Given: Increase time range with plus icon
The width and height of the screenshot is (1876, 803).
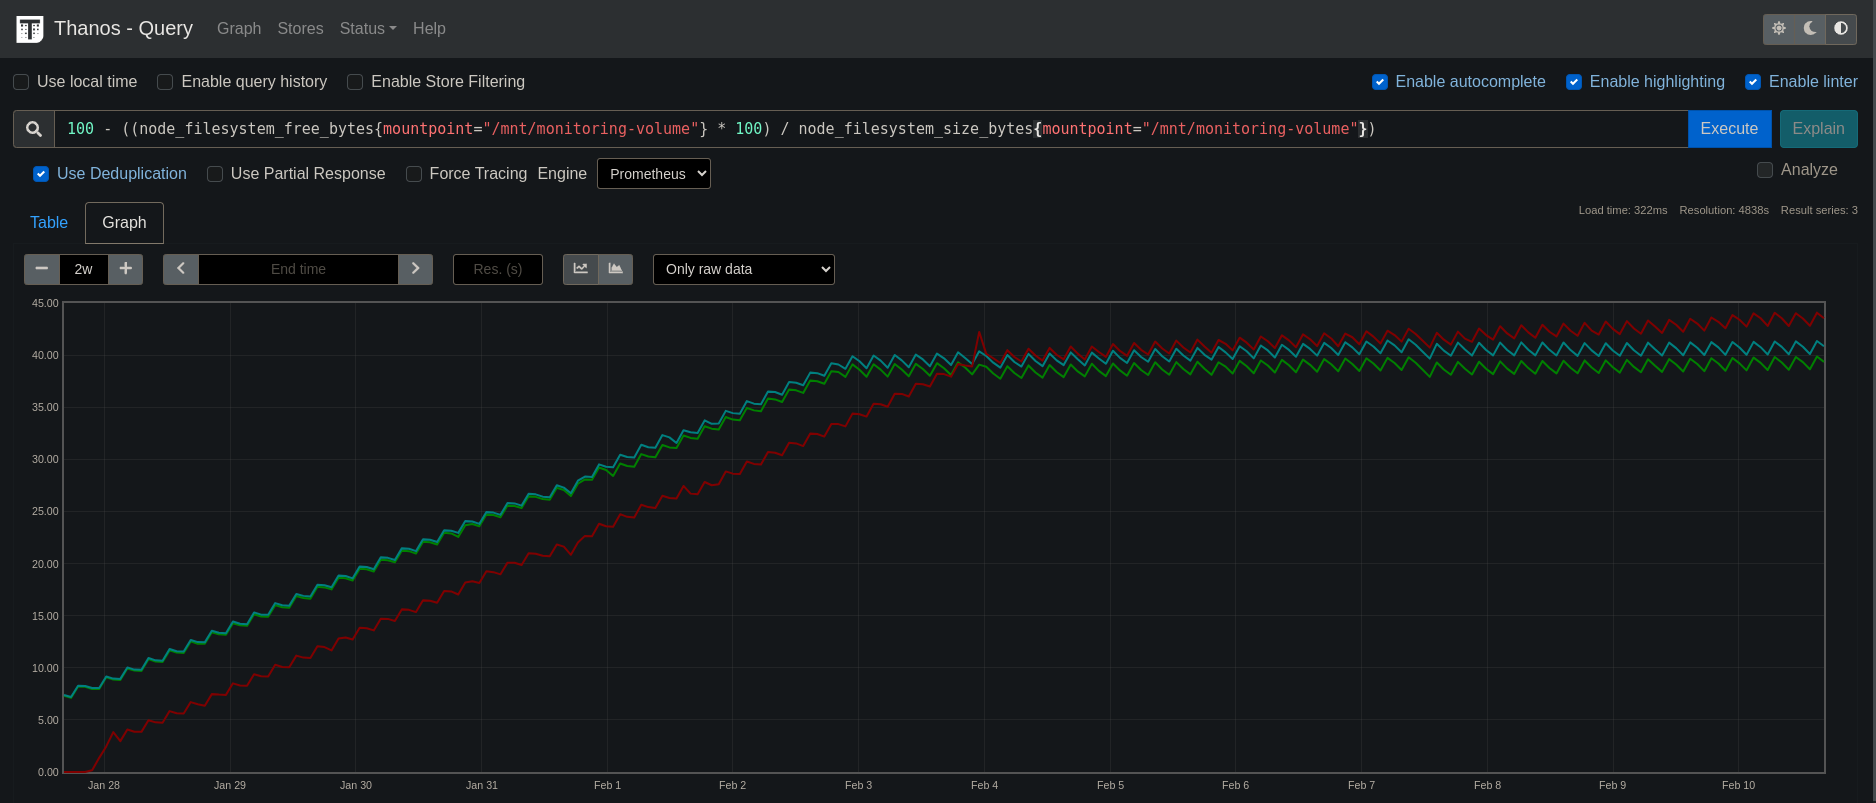Looking at the screenshot, I should pyautogui.click(x=126, y=269).
